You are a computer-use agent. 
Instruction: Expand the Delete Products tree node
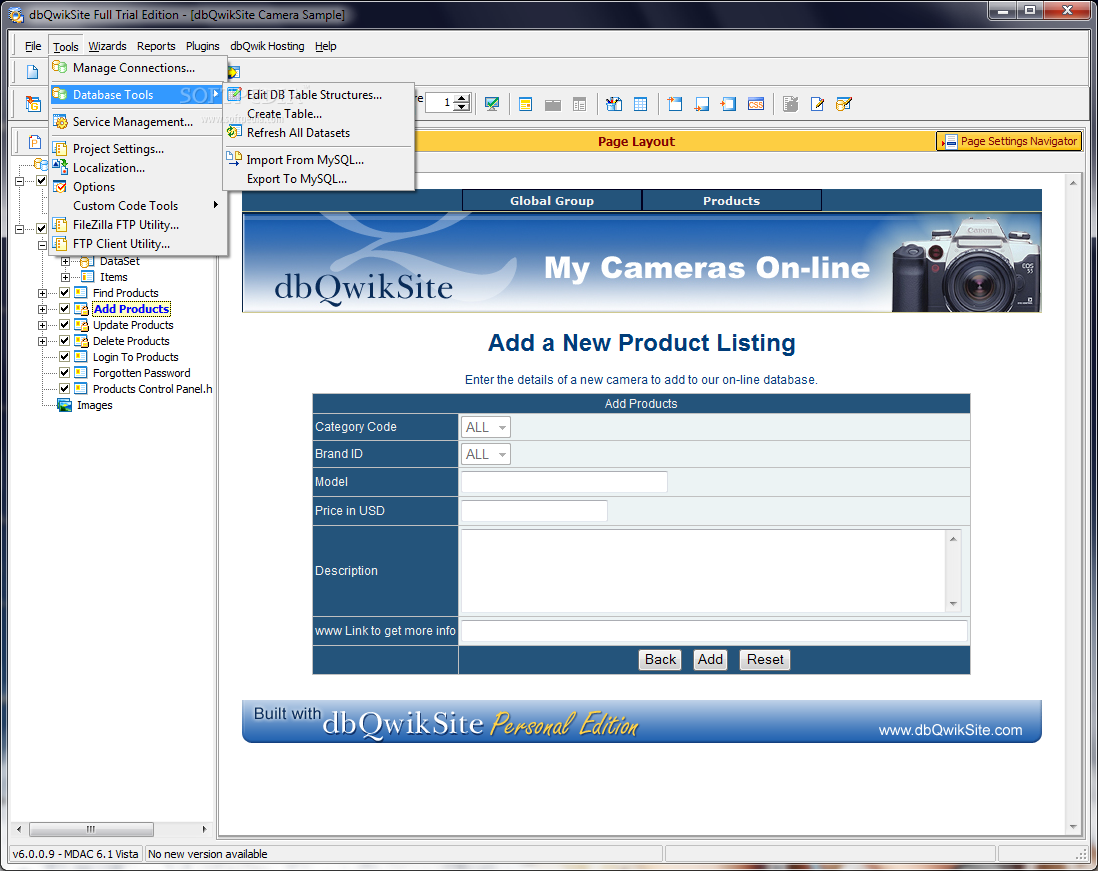(x=43, y=342)
